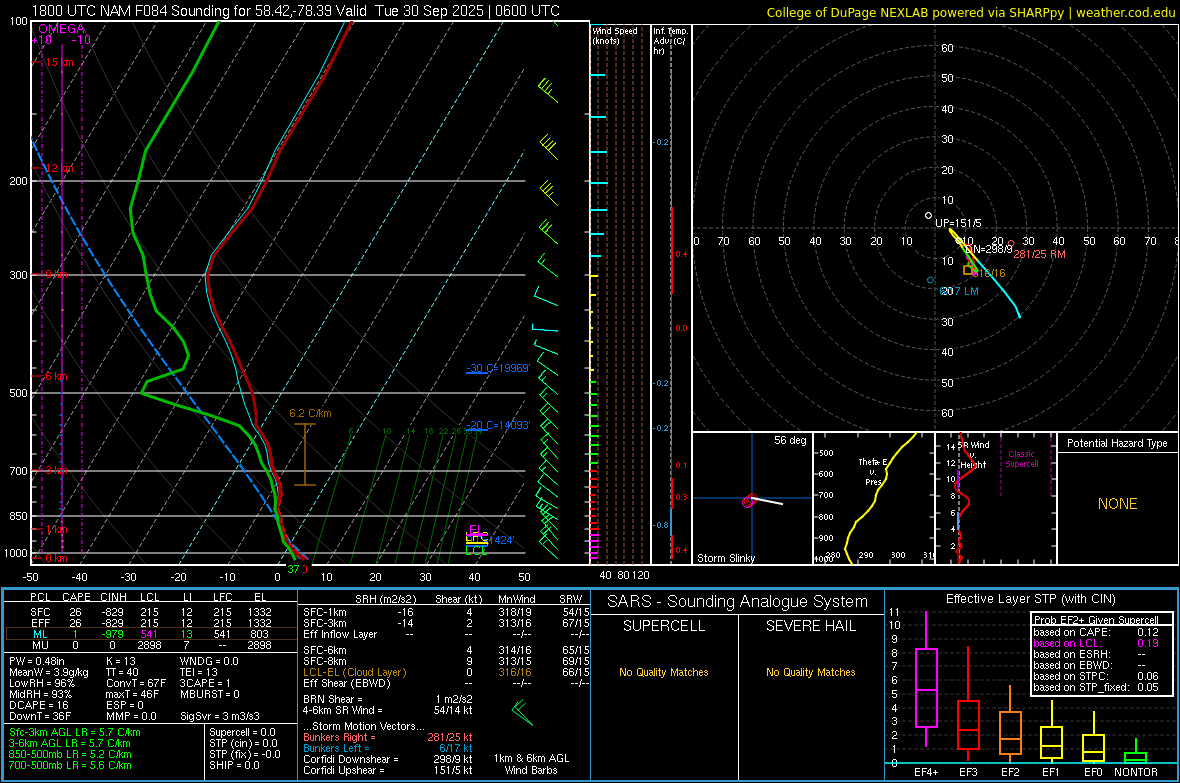Click the 'SFC-6km' shear row label
The height and width of the screenshot is (783, 1180).
point(325,650)
